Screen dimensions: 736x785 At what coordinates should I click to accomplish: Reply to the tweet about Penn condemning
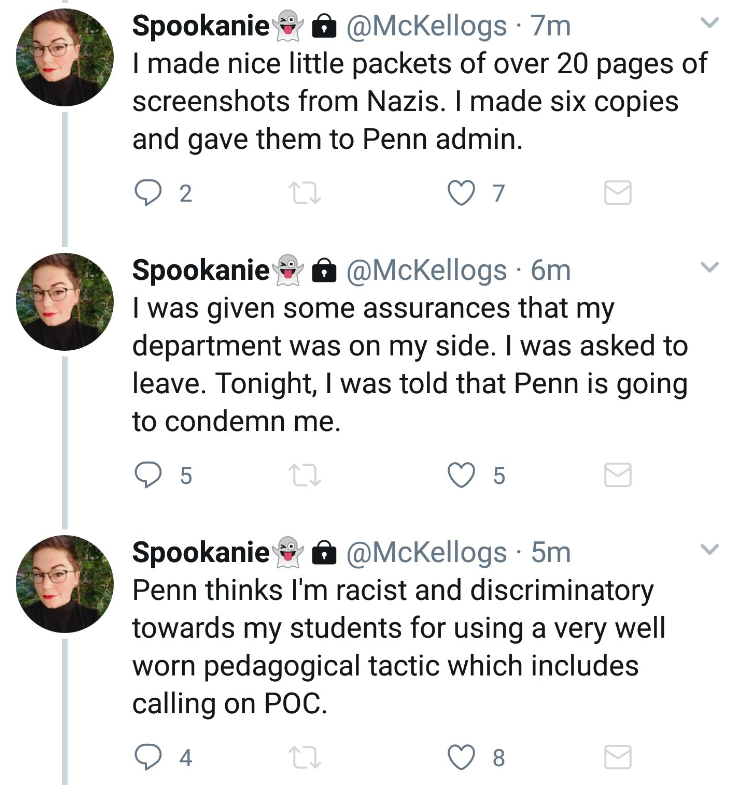148,475
